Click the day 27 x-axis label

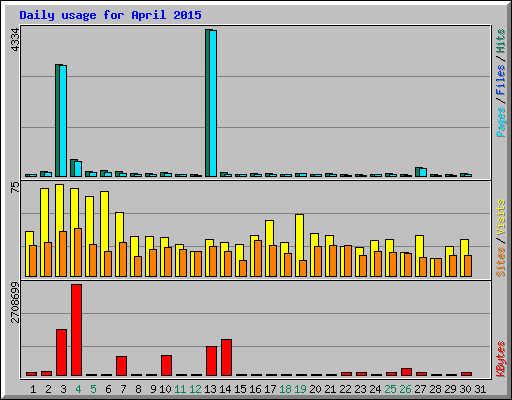[420, 389]
